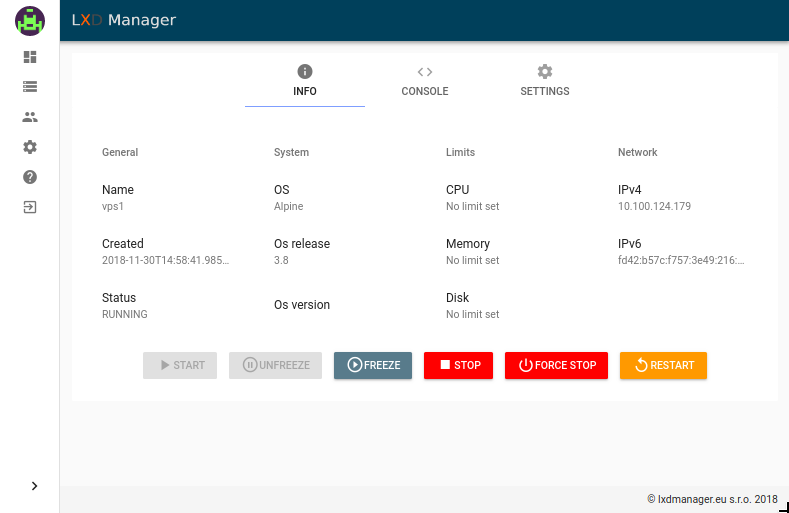Viewport: 789px width, 513px height.
Task: Click the Network section heading
Action: point(638,152)
